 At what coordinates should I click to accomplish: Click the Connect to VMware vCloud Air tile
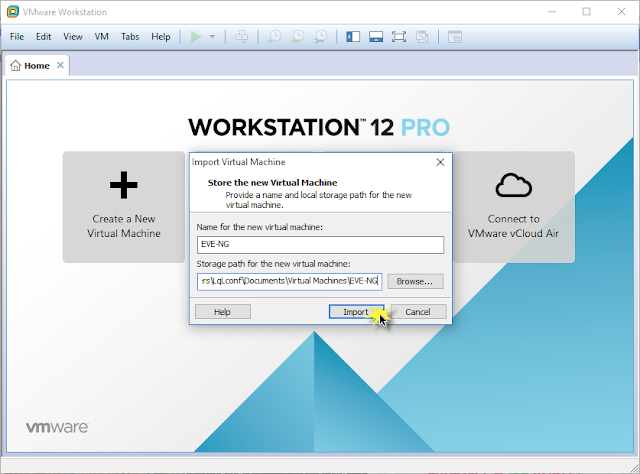(513, 207)
